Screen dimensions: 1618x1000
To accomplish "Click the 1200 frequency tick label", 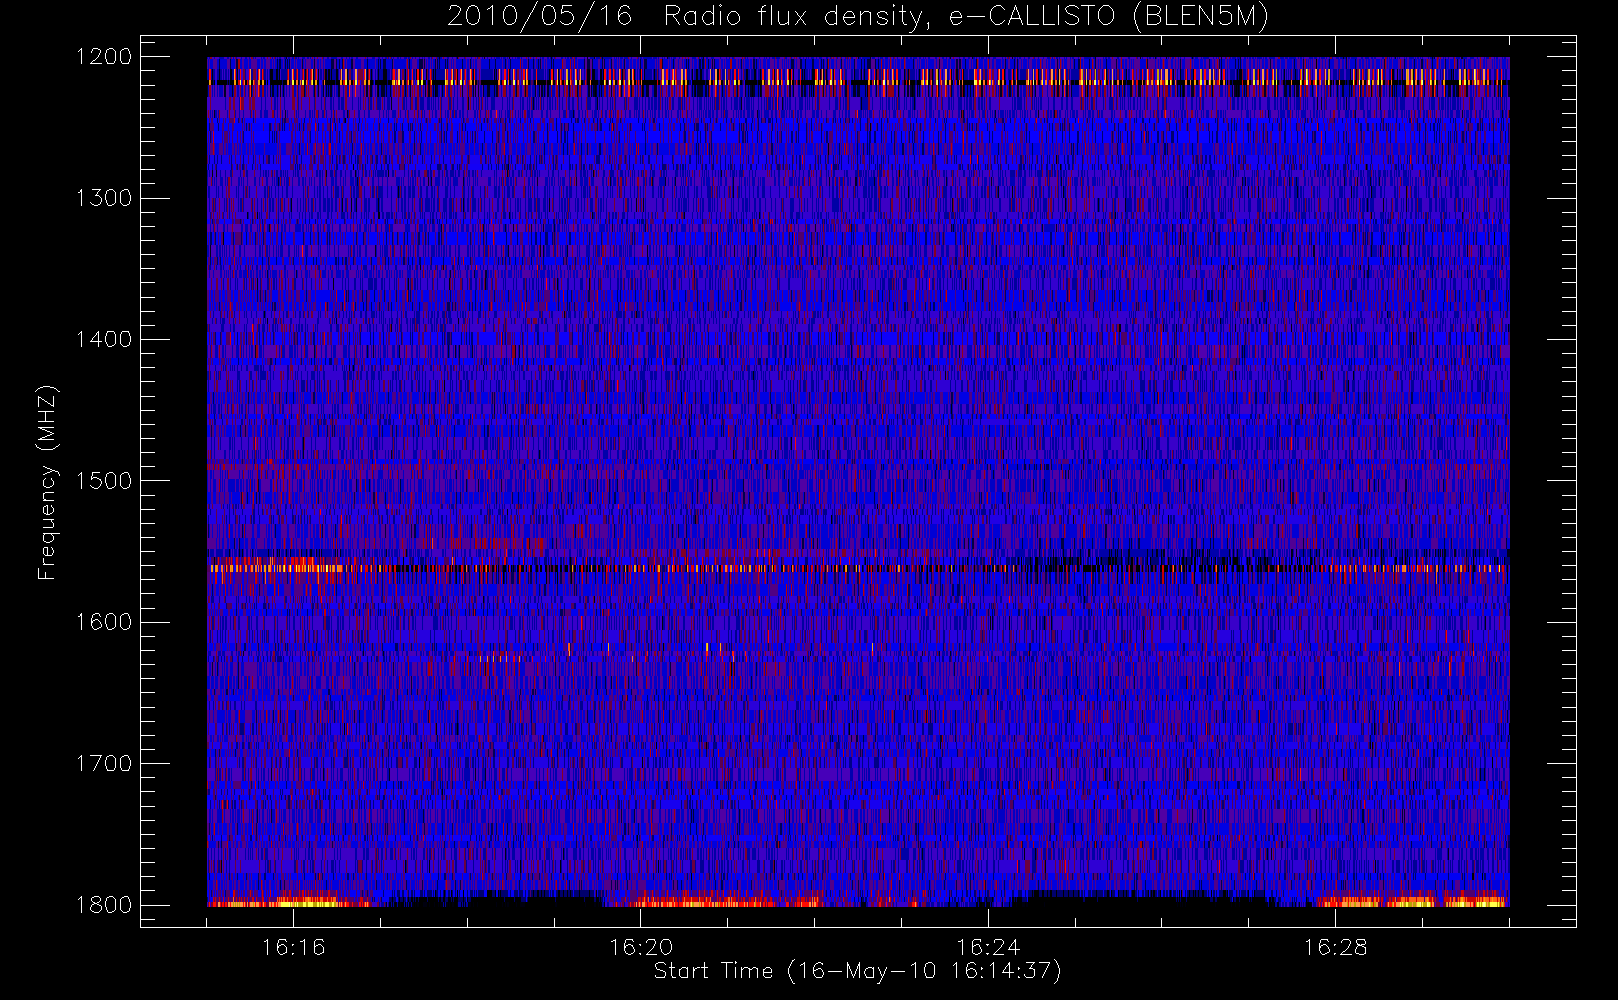I will coord(104,57).
